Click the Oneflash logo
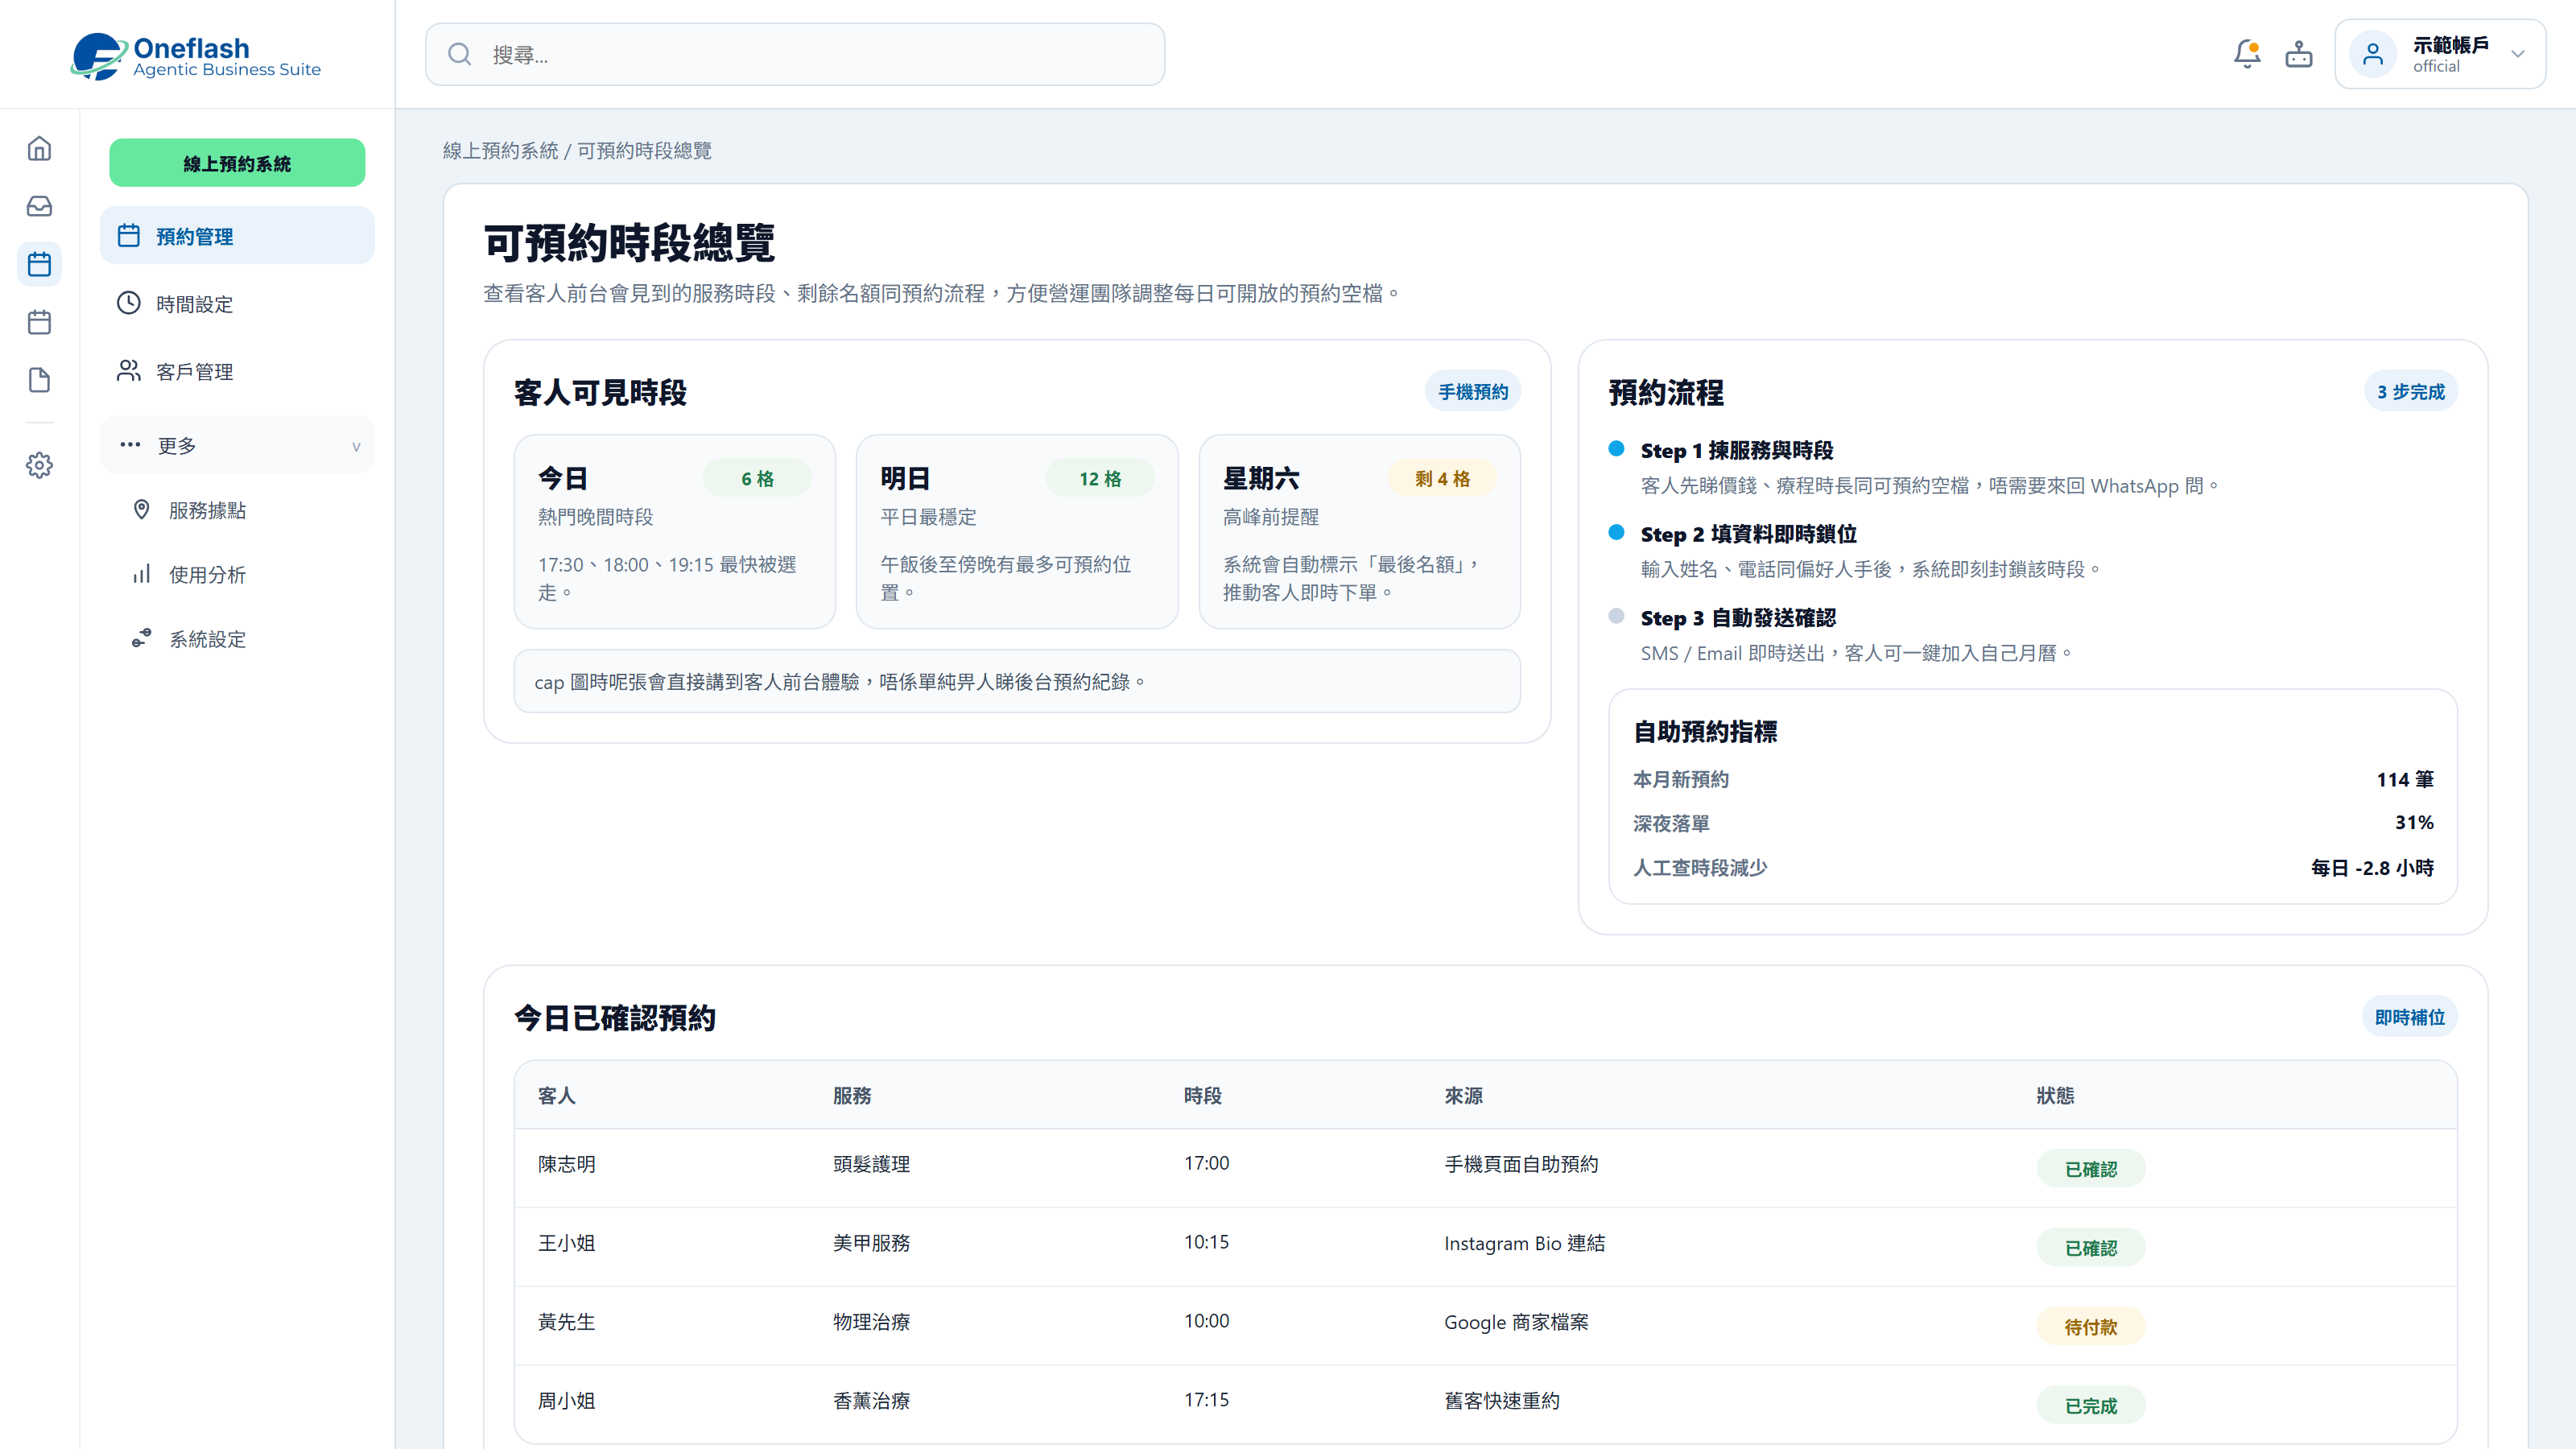The height and width of the screenshot is (1449, 2576). (x=196, y=56)
